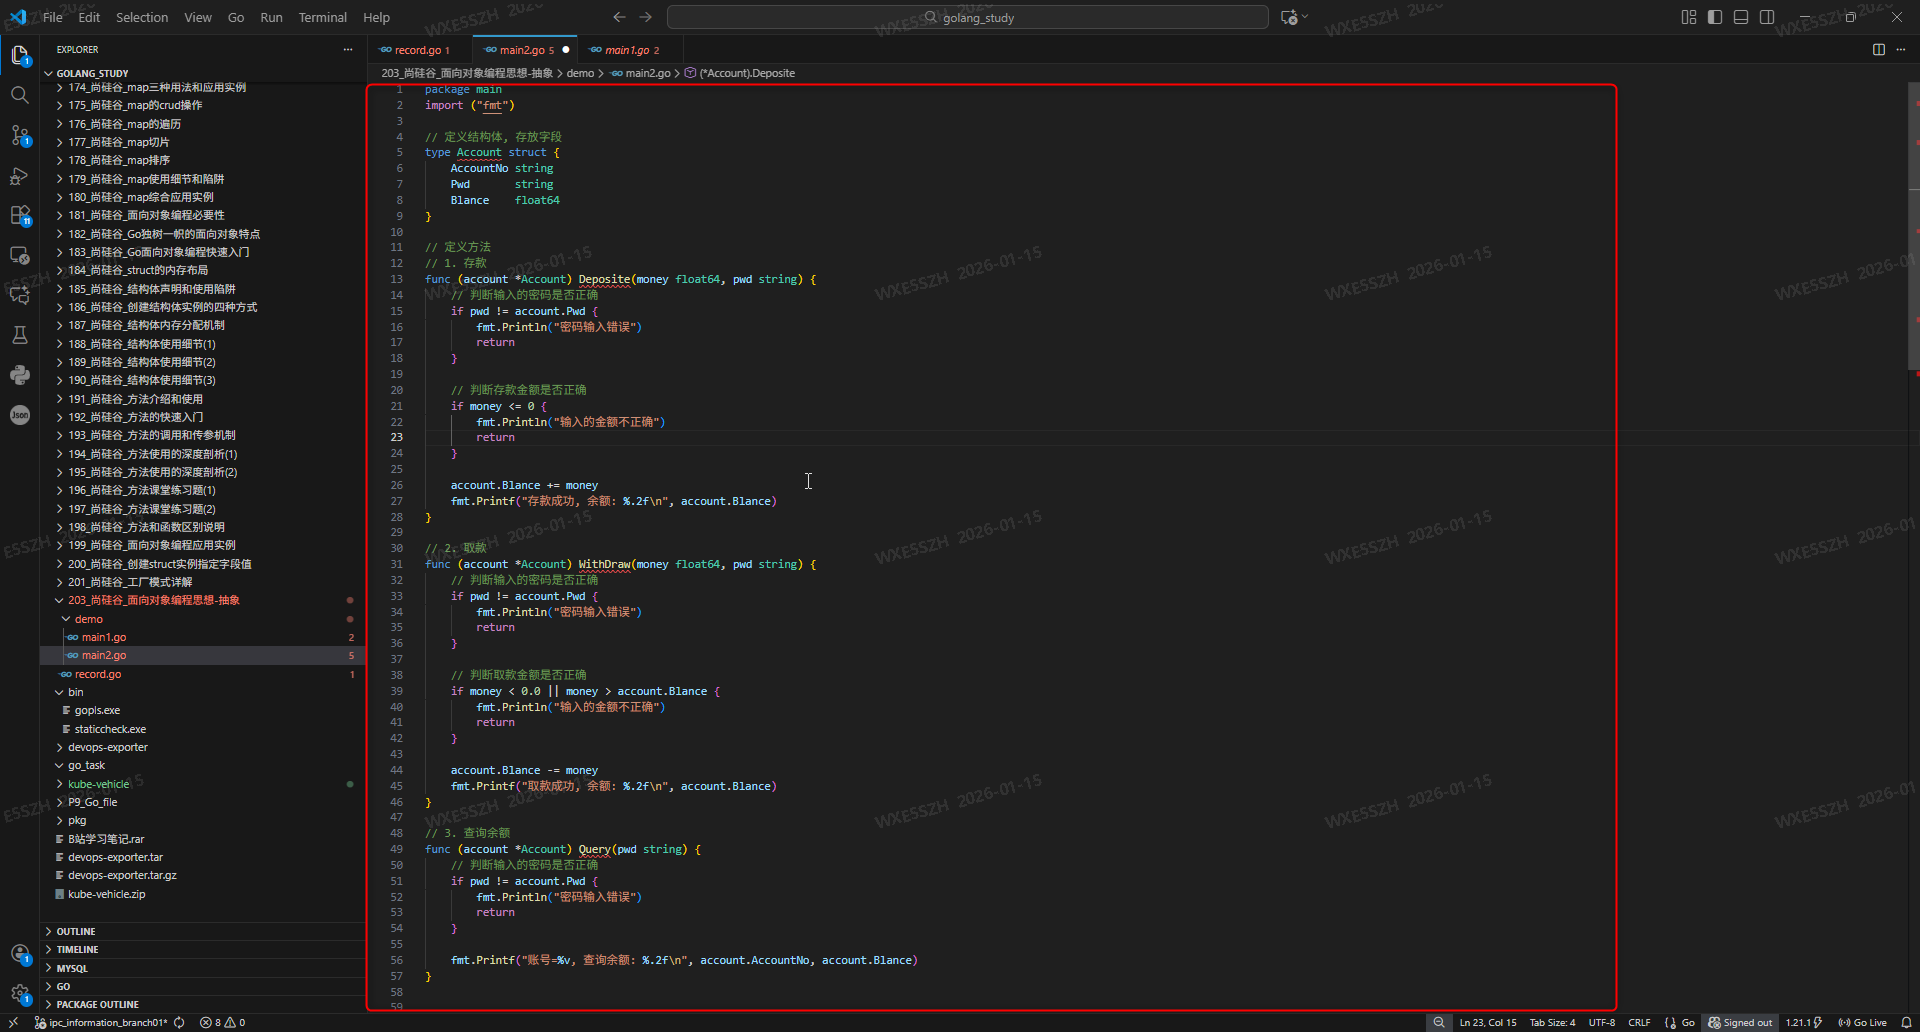Open the Remote Explorer view
The image size is (1920, 1032).
tap(20, 255)
